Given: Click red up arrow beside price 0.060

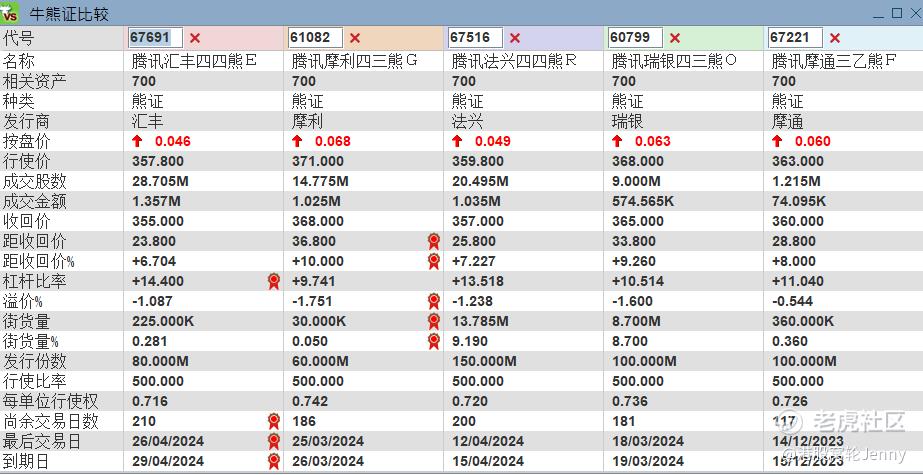Looking at the screenshot, I should coord(777,141).
